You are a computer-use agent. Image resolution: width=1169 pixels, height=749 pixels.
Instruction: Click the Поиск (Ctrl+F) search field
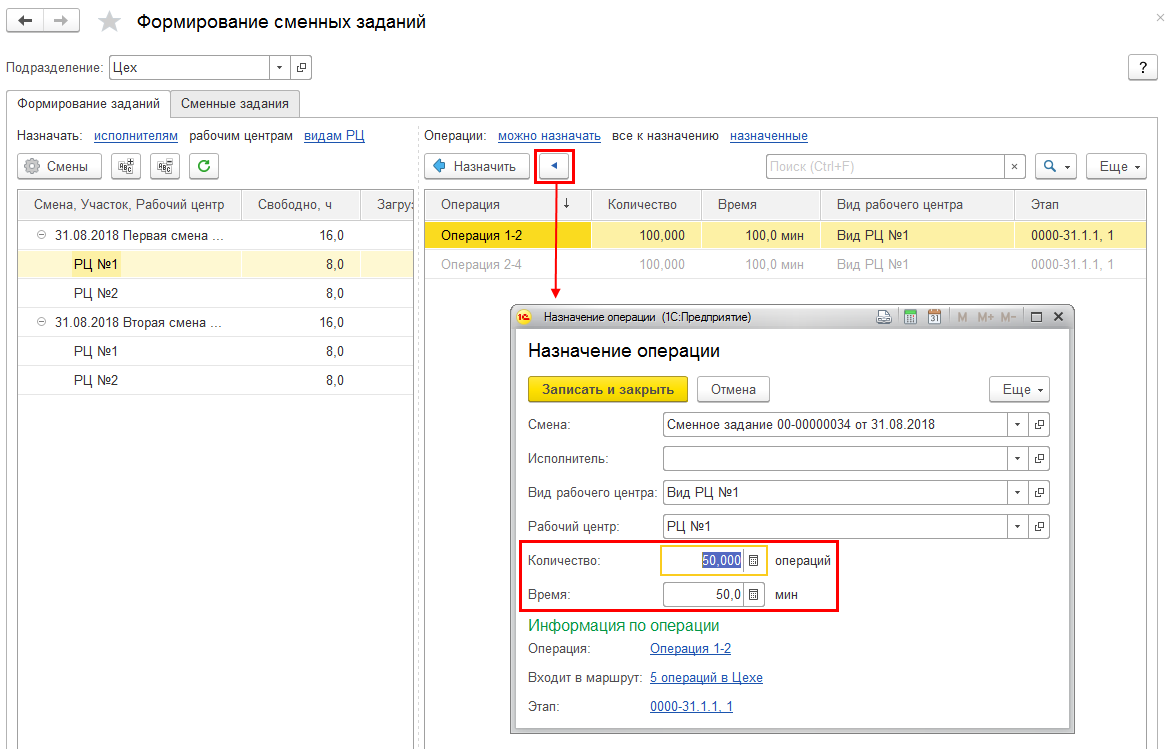885,166
